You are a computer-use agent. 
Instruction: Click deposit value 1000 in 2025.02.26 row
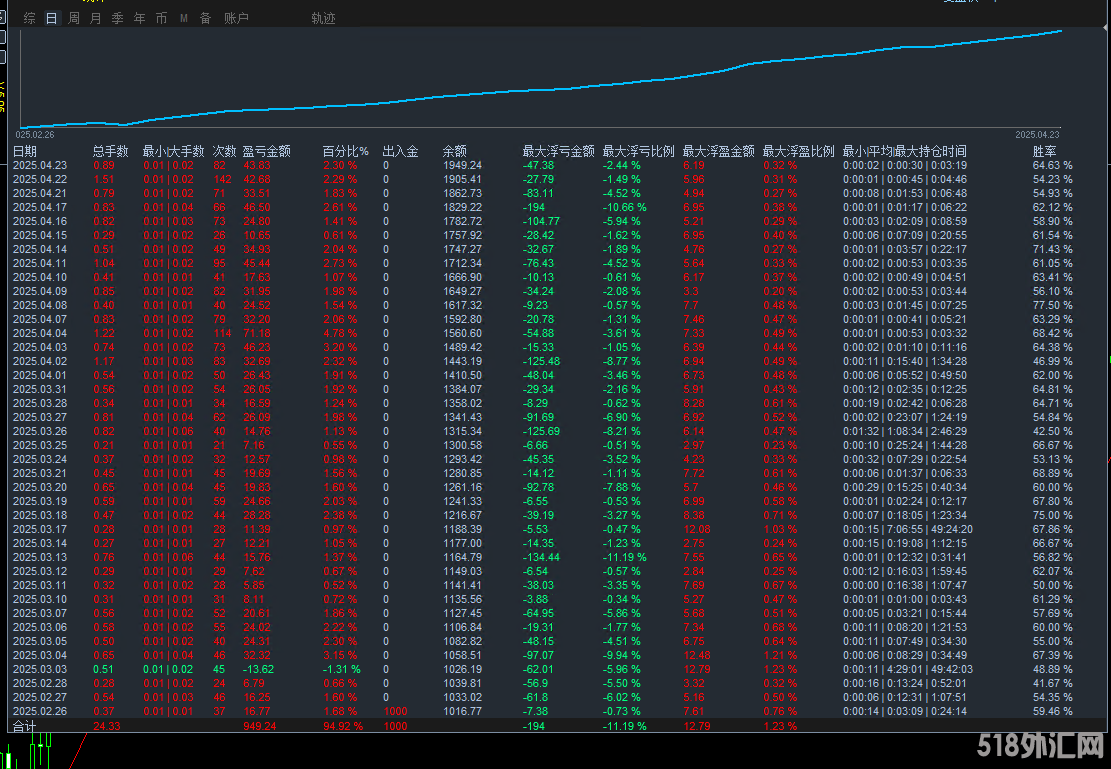pyautogui.click(x=395, y=711)
